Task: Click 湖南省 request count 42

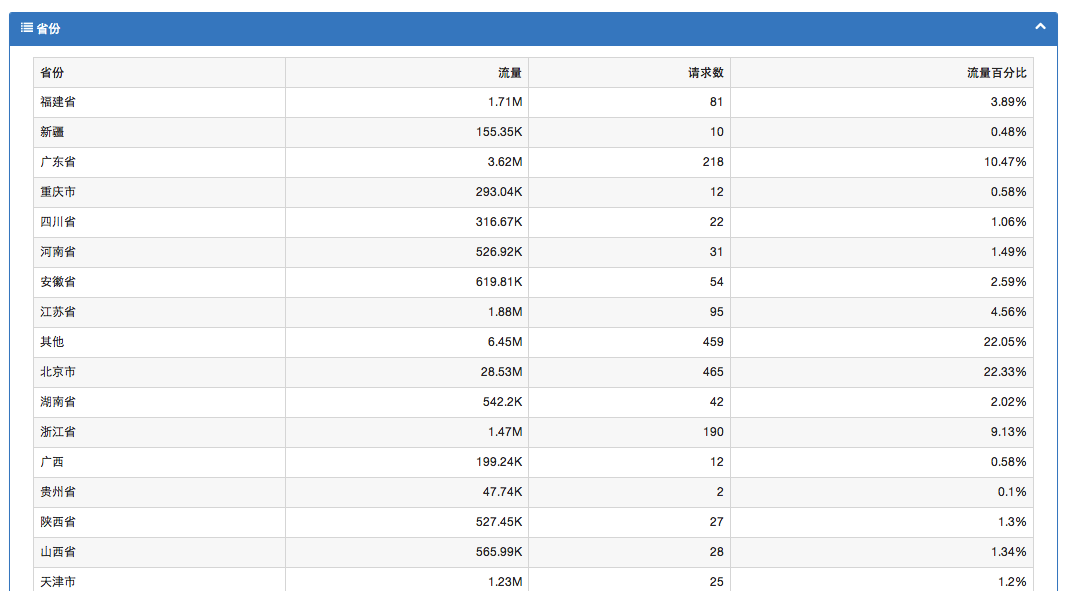Action: point(717,402)
